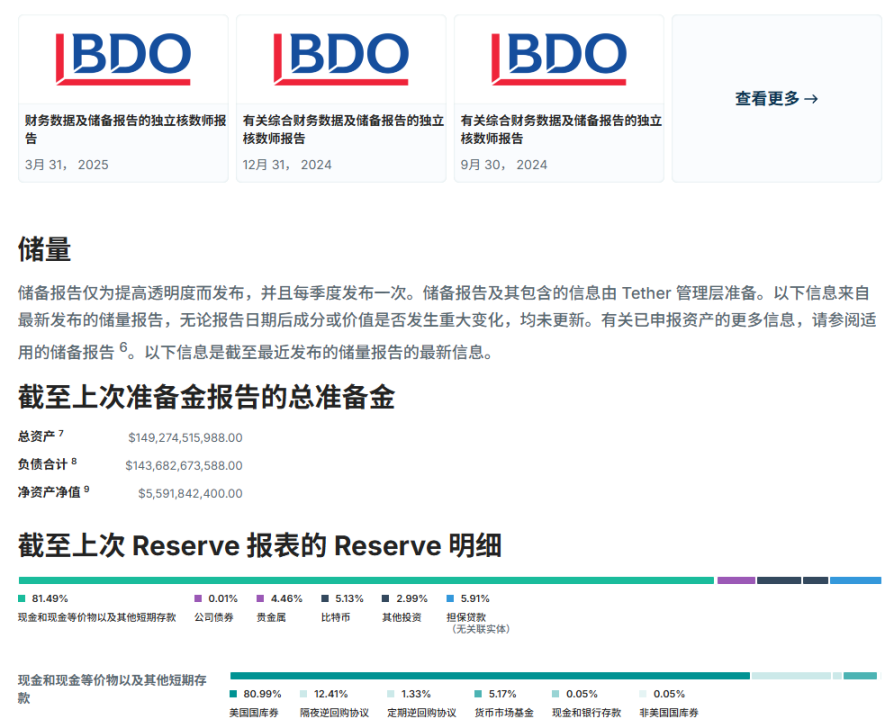Viewport: 894px width, 728px height.
Task: Select the liabilities value $143,682,673,588.00
Action: click(184, 466)
